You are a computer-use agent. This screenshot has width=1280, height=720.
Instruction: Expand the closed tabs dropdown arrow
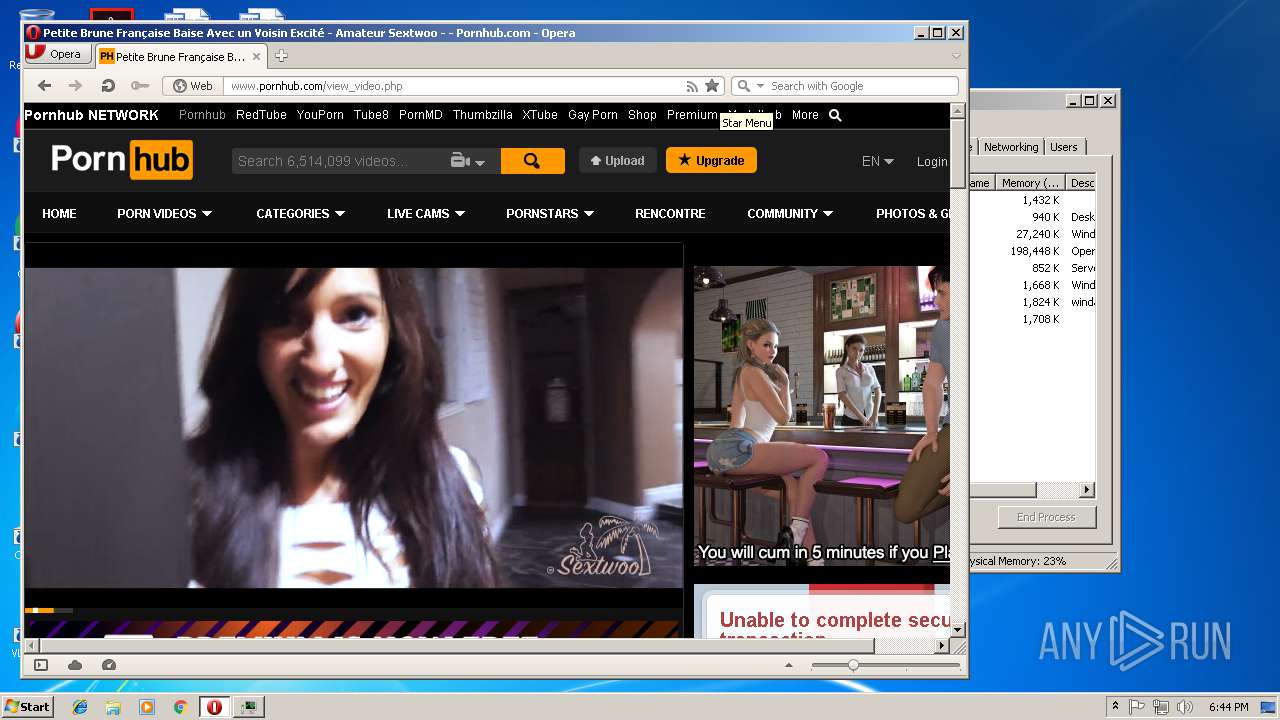[956, 56]
